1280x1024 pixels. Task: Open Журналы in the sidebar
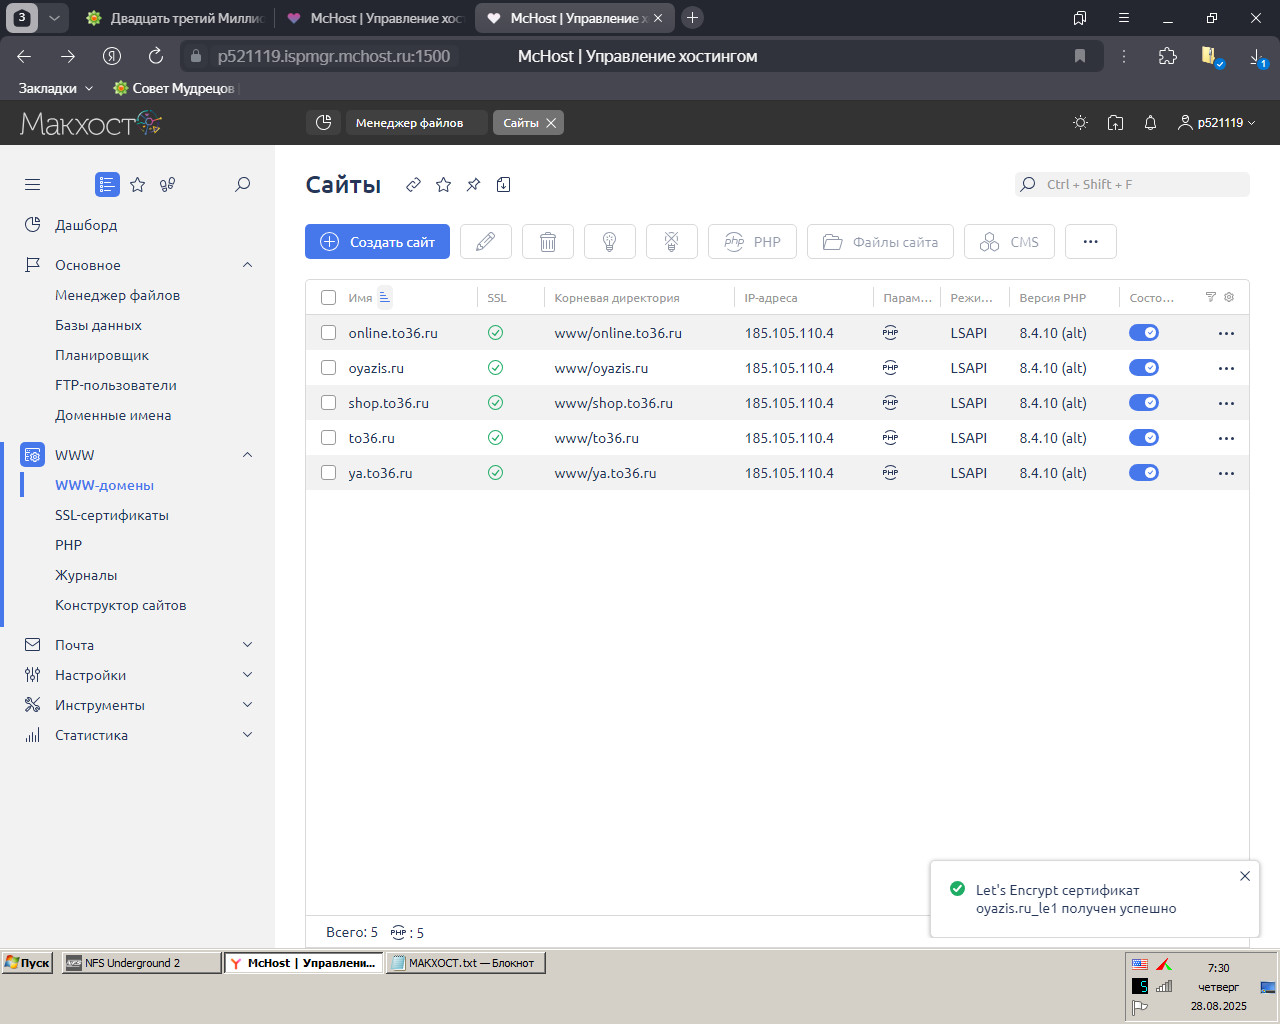86,575
